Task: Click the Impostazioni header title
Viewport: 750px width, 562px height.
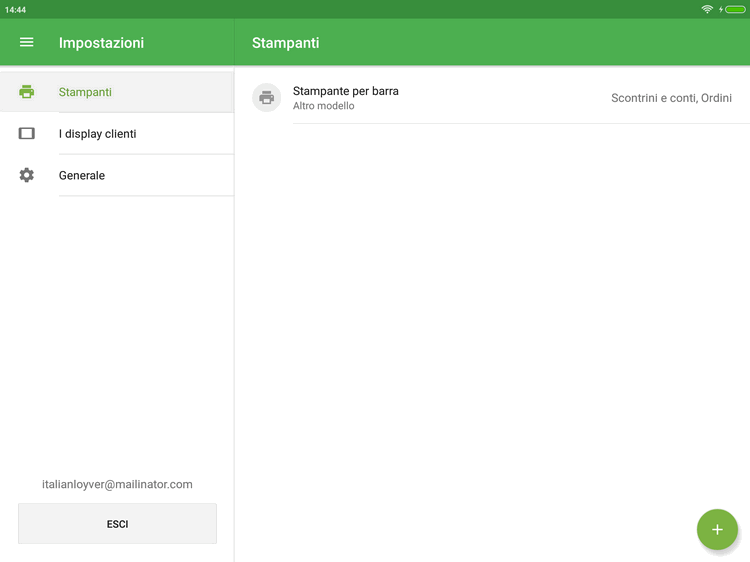Action: click(x=101, y=43)
